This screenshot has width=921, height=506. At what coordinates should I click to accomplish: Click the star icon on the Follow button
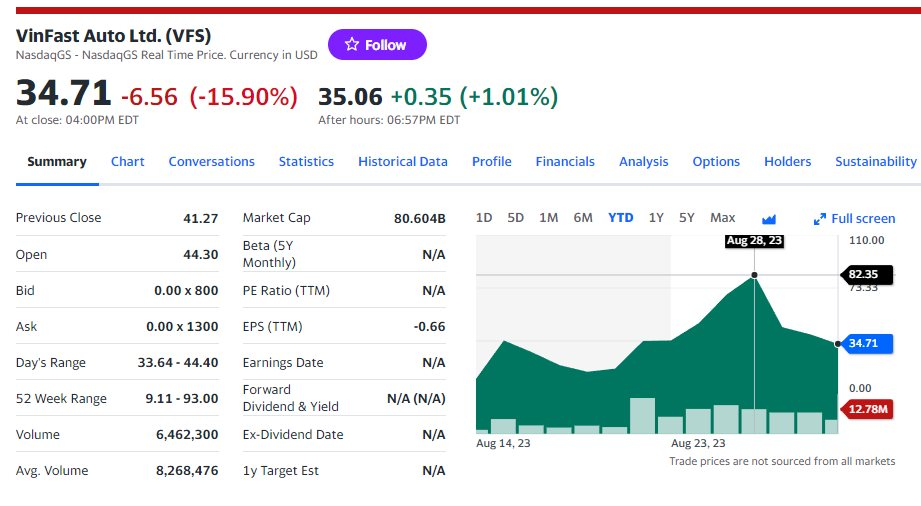(x=351, y=45)
